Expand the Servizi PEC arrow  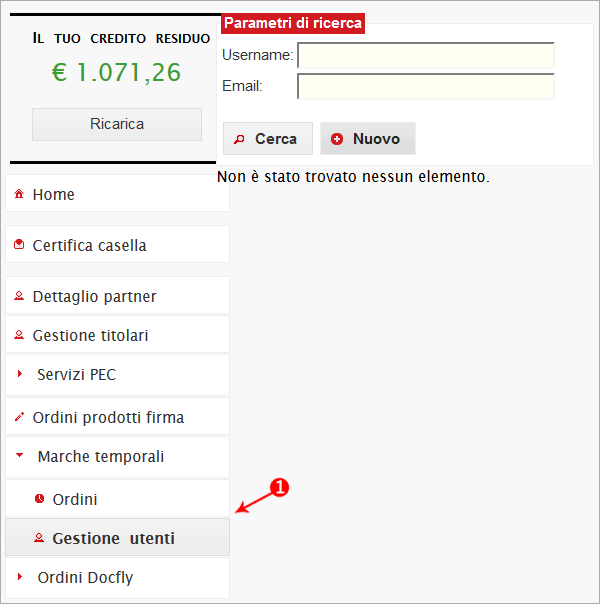(x=20, y=374)
